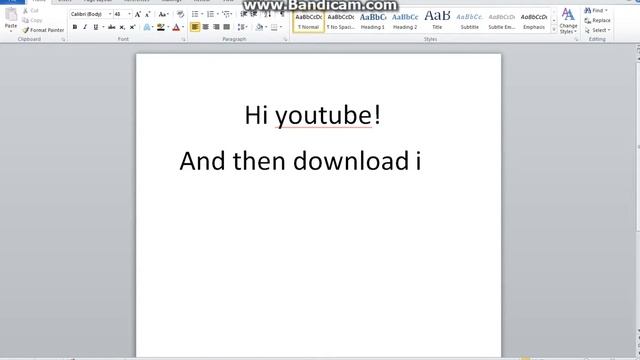Apply the Heading 2 style
The width and height of the screenshot is (640, 360).
pyautogui.click(x=405, y=22)
